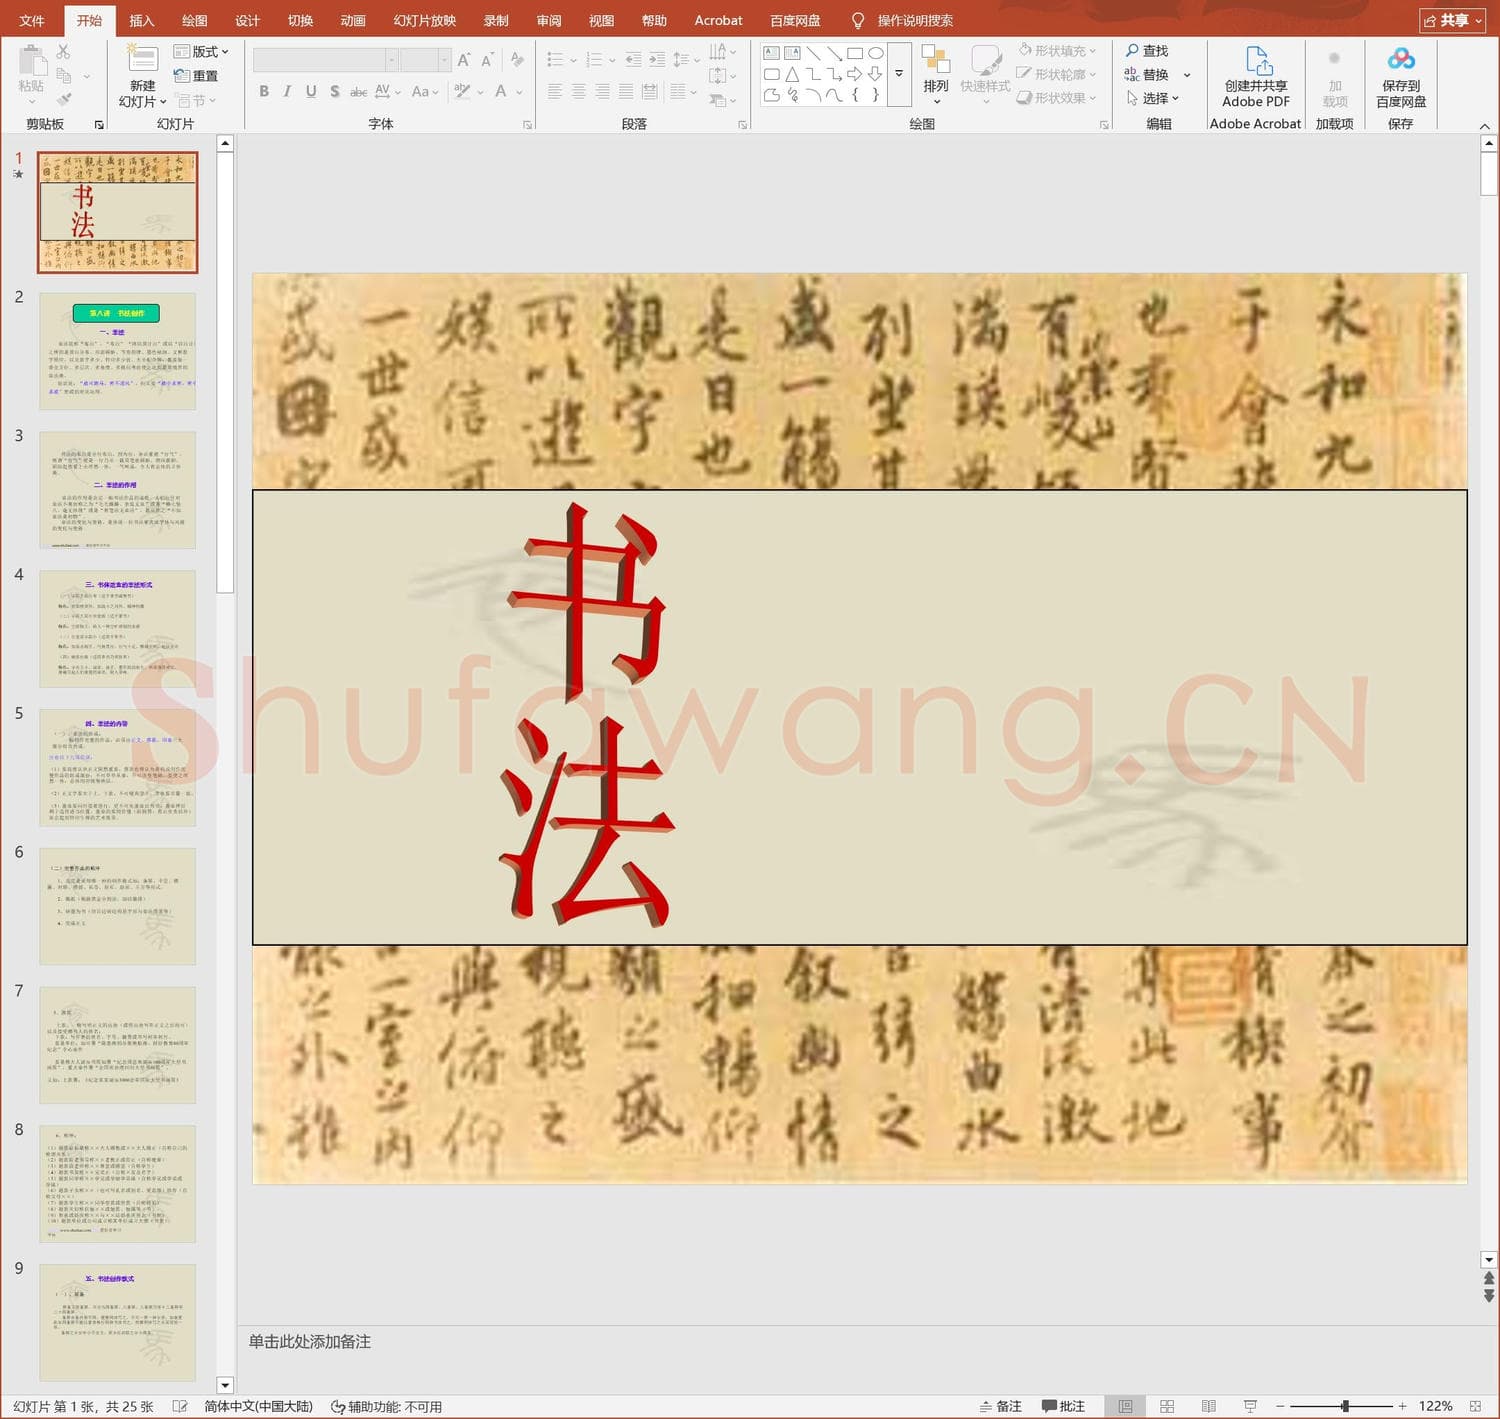This screenshot has width=1500, height=1419.
Task: Select the right arrow shape in gallery
Action: pos(855,74)
